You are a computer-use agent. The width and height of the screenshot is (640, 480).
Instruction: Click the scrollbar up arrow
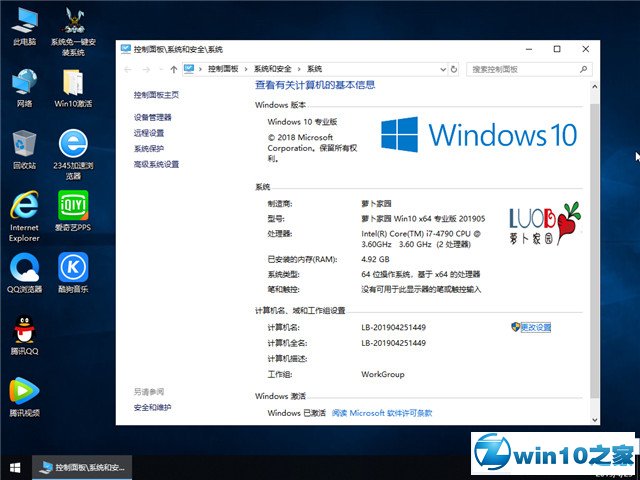(595, 87)
